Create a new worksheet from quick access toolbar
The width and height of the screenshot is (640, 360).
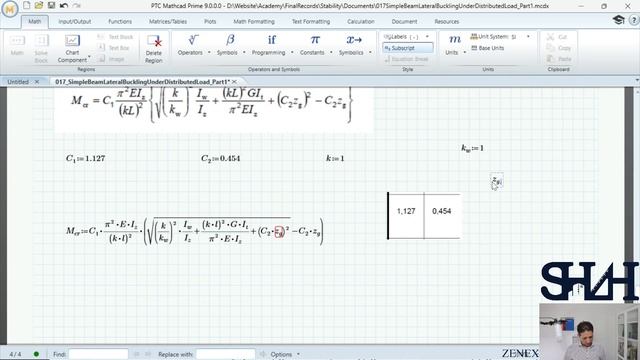(27, 5)
